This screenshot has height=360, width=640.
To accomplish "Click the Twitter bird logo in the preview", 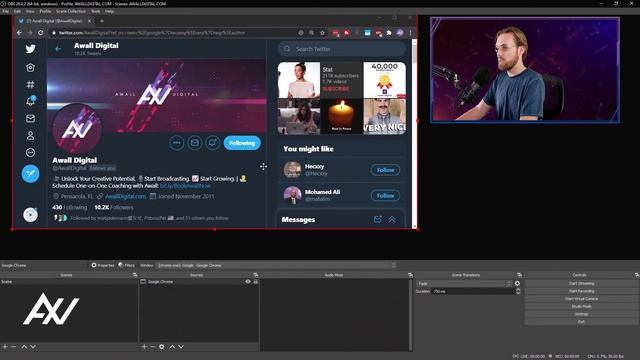I will click(30, 49).
